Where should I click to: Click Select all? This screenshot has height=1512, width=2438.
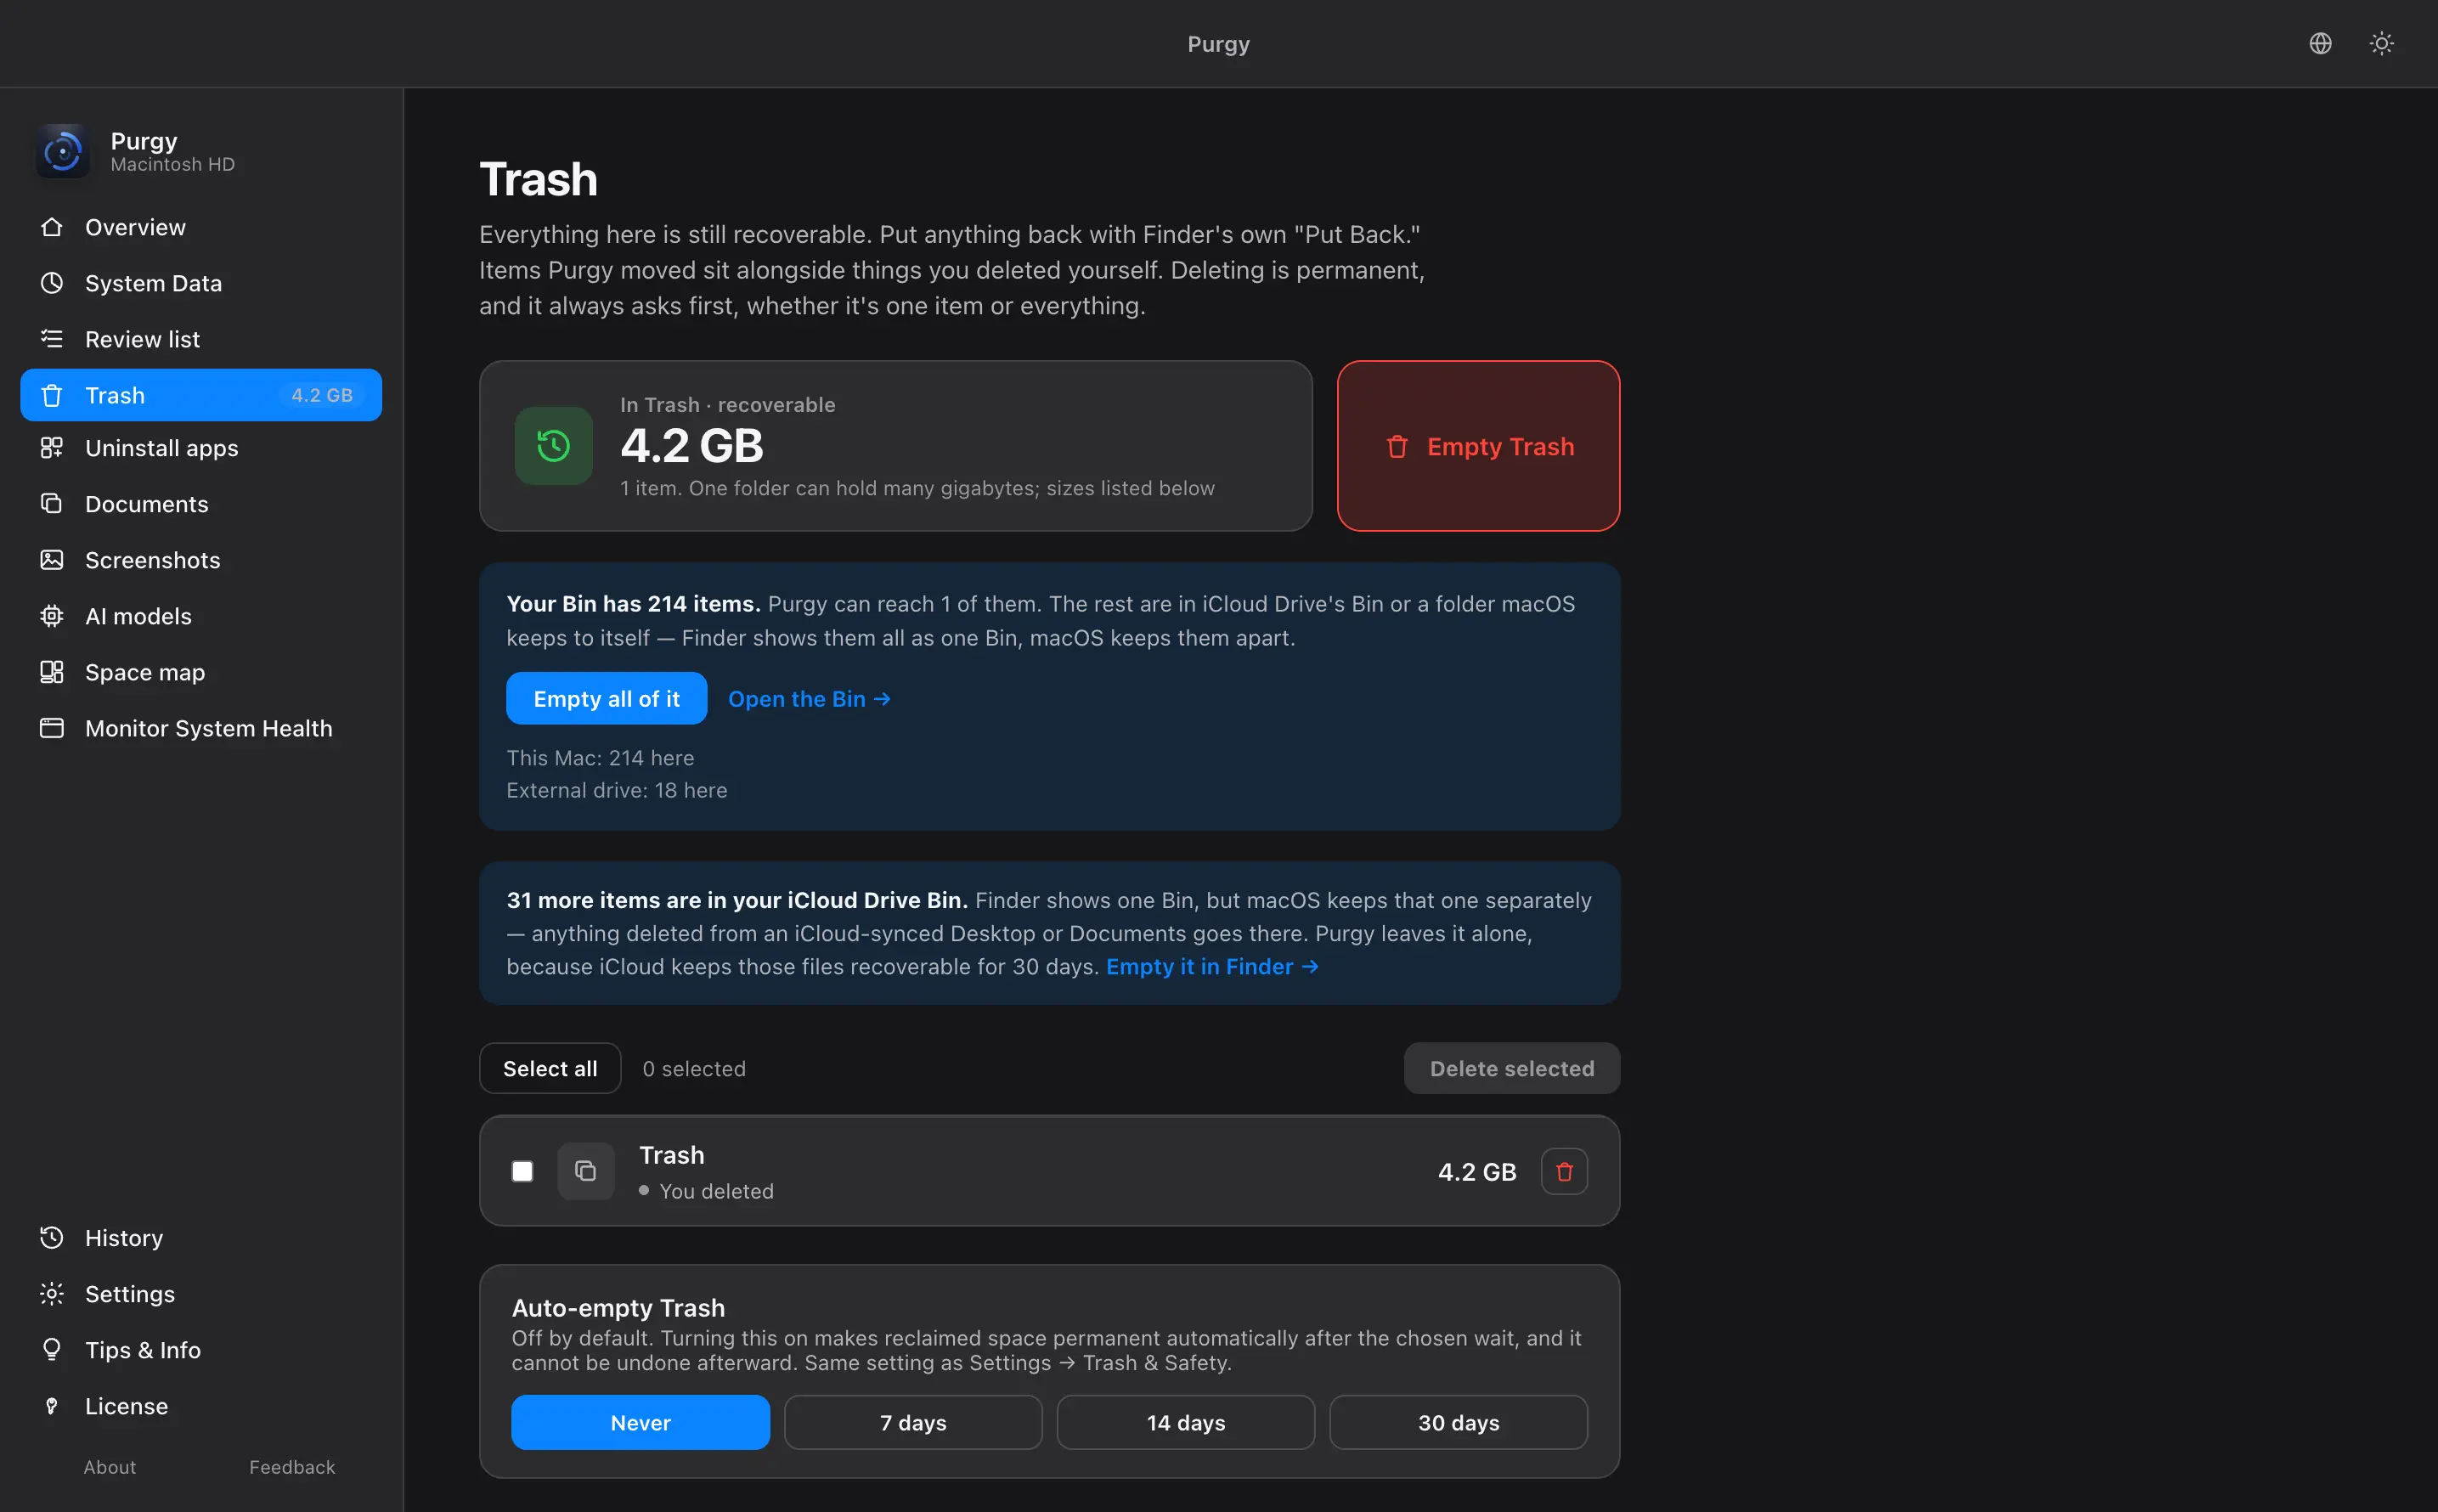[550, 1068]
